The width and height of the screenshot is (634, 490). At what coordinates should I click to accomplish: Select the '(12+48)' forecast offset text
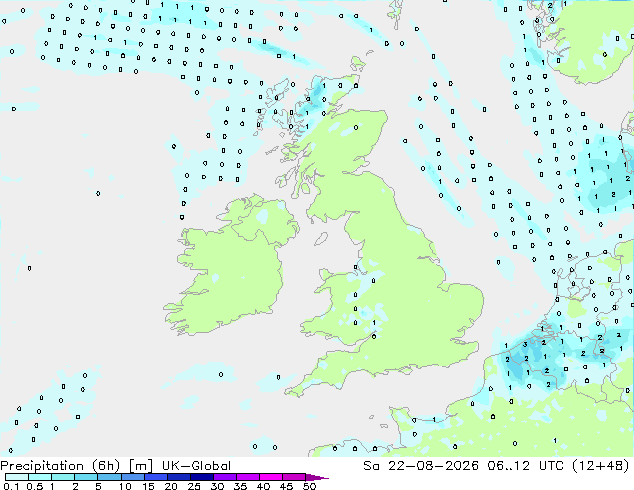(601, 466)
